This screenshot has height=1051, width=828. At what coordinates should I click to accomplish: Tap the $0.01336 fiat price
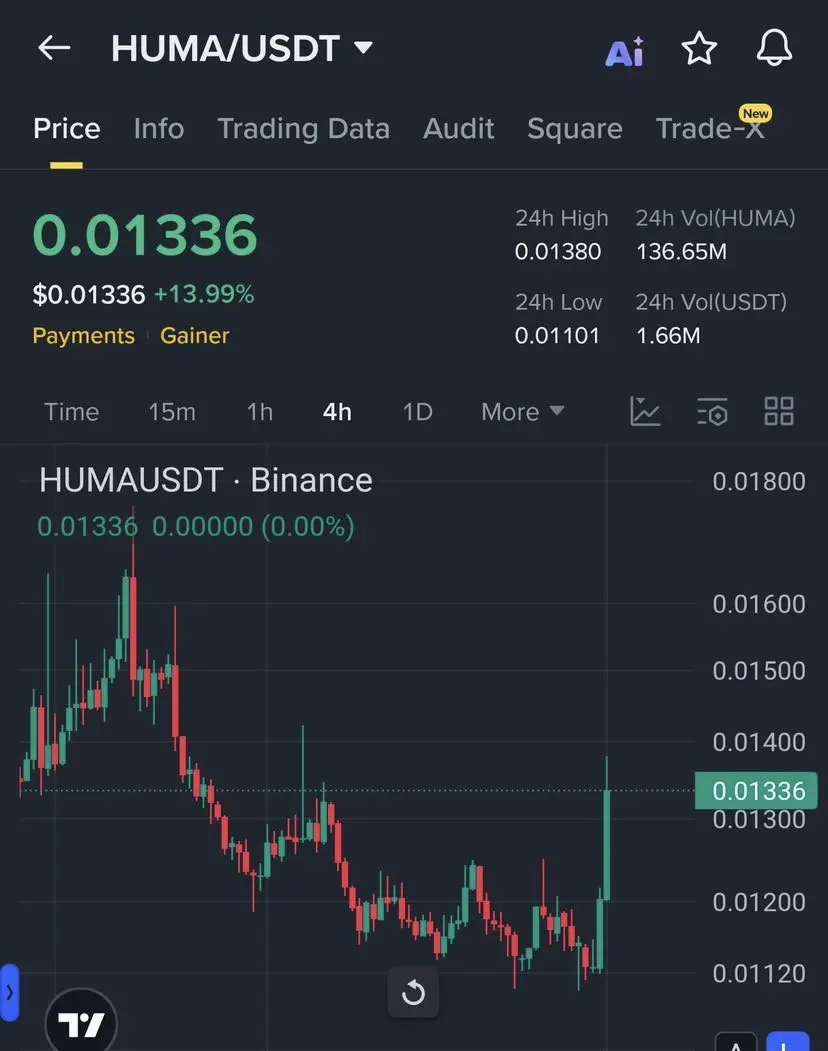[x=88, y=294]
